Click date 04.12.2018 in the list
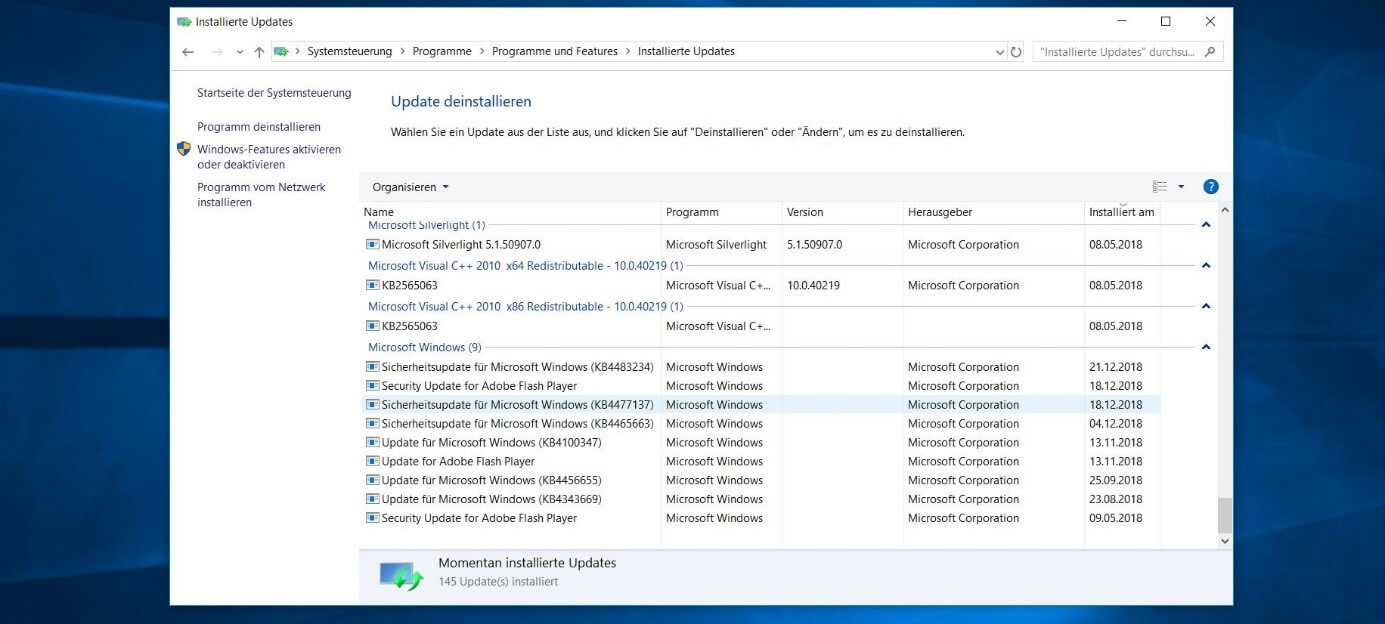 pyautogui.click(x=1115, y=424)
